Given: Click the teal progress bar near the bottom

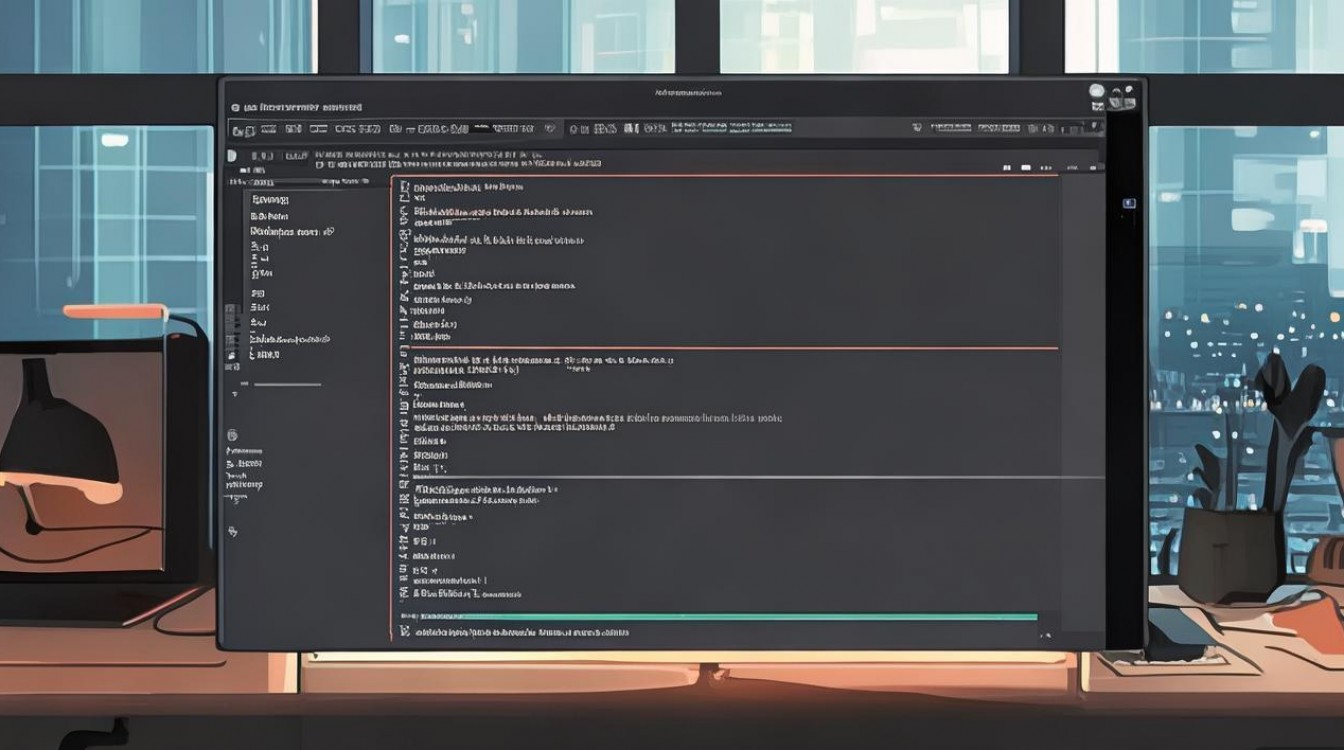Looking at the screenshot, I should click(x=715, y=616).
